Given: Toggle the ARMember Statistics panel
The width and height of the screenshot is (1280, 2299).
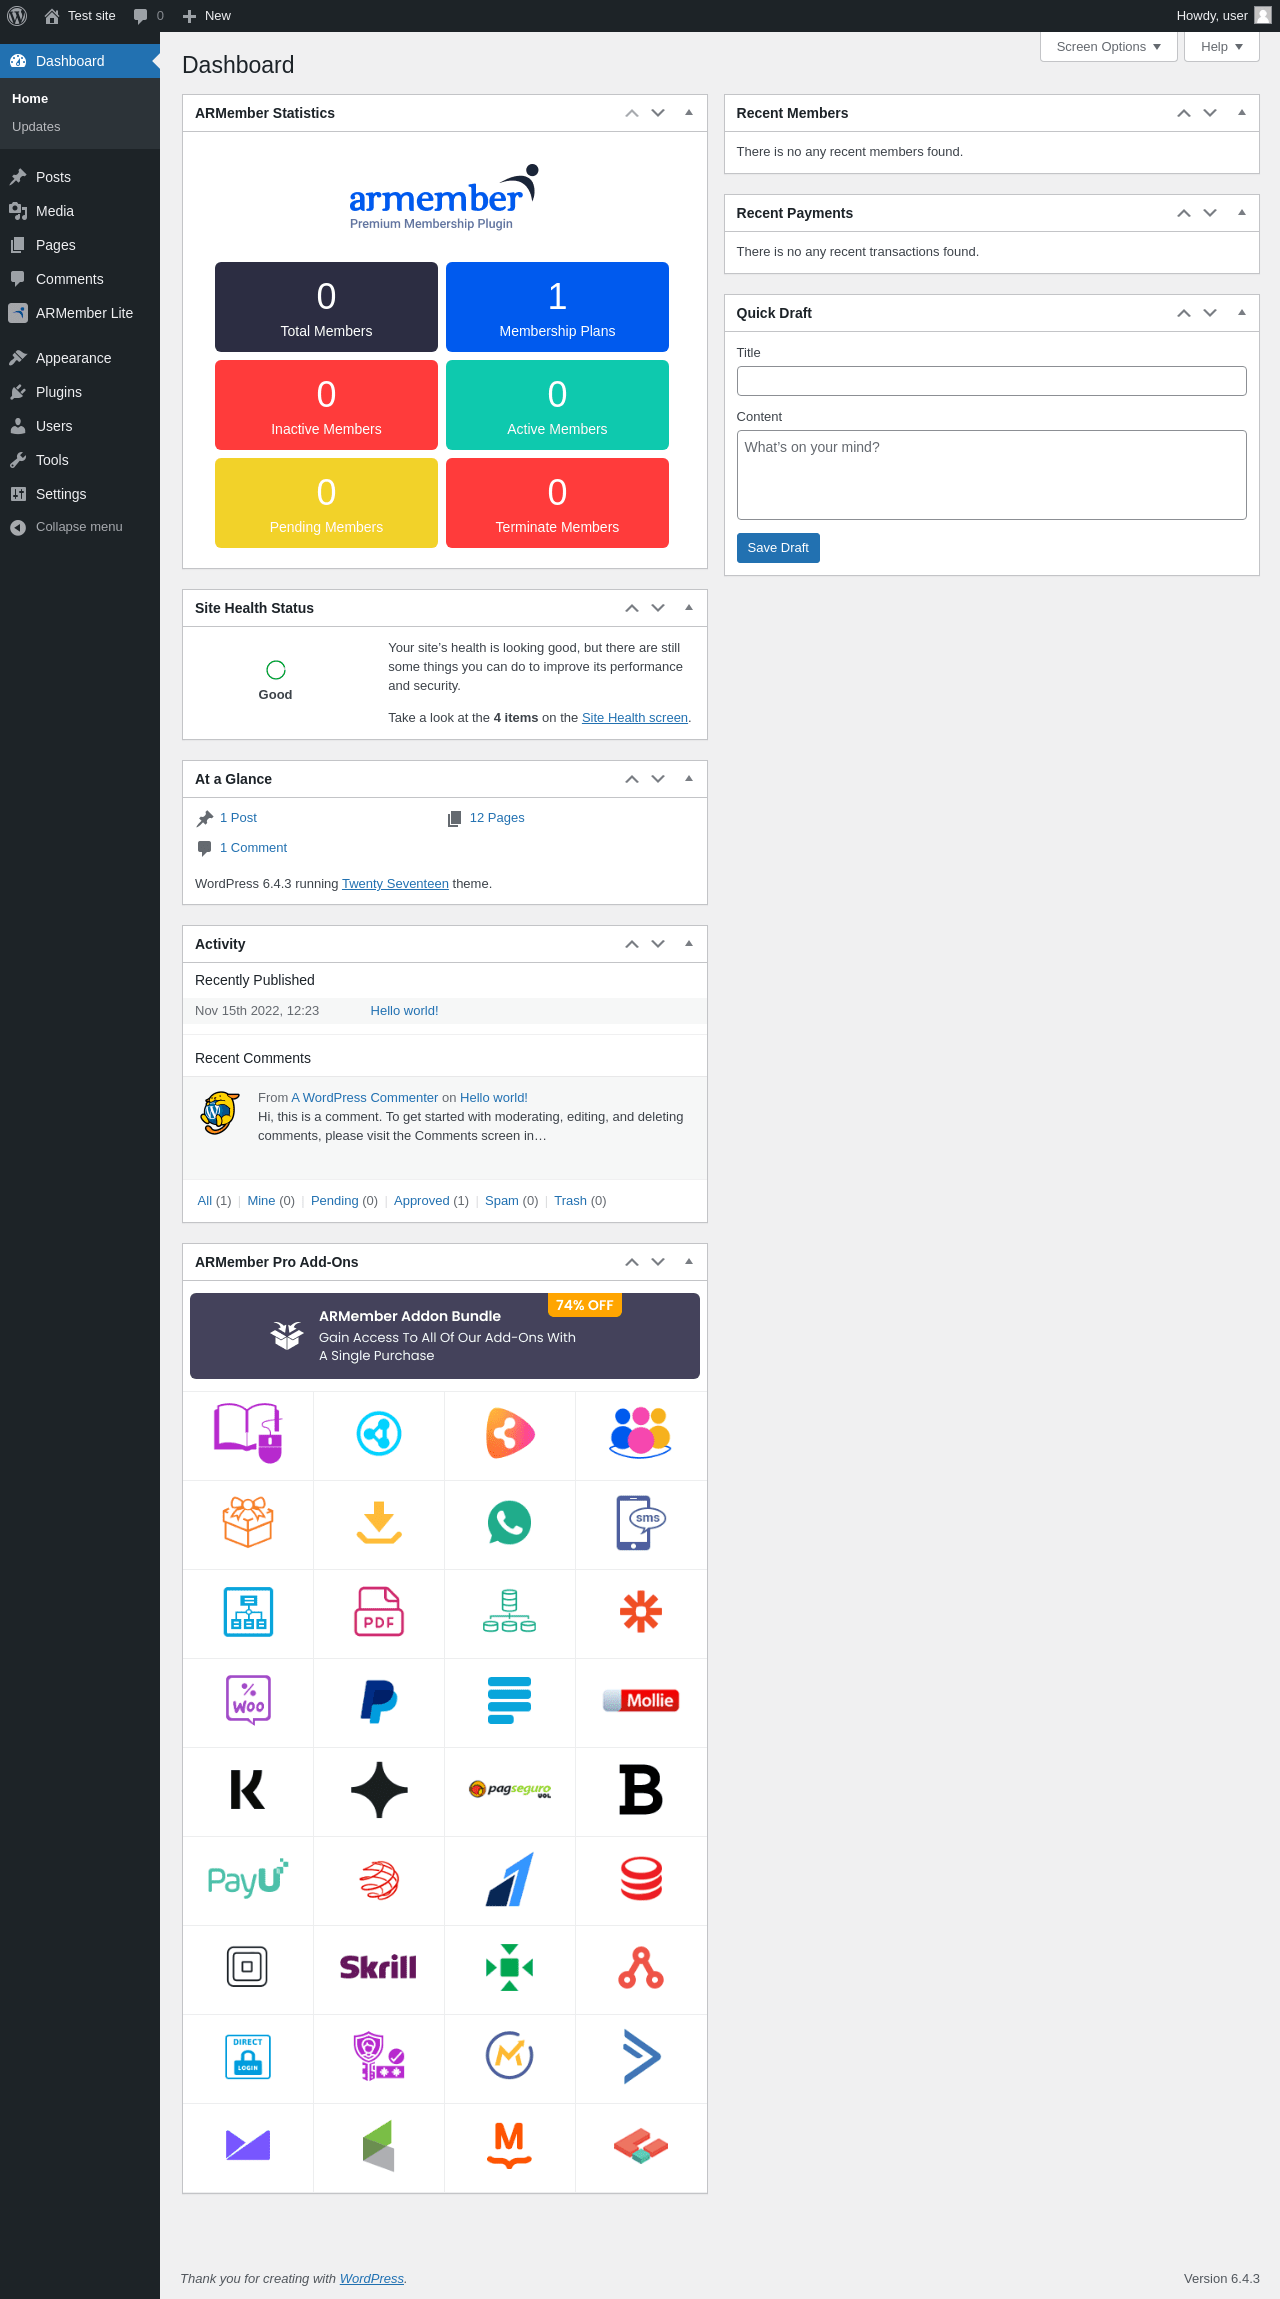Looking at the screenshot, I should tap(689, 113).
